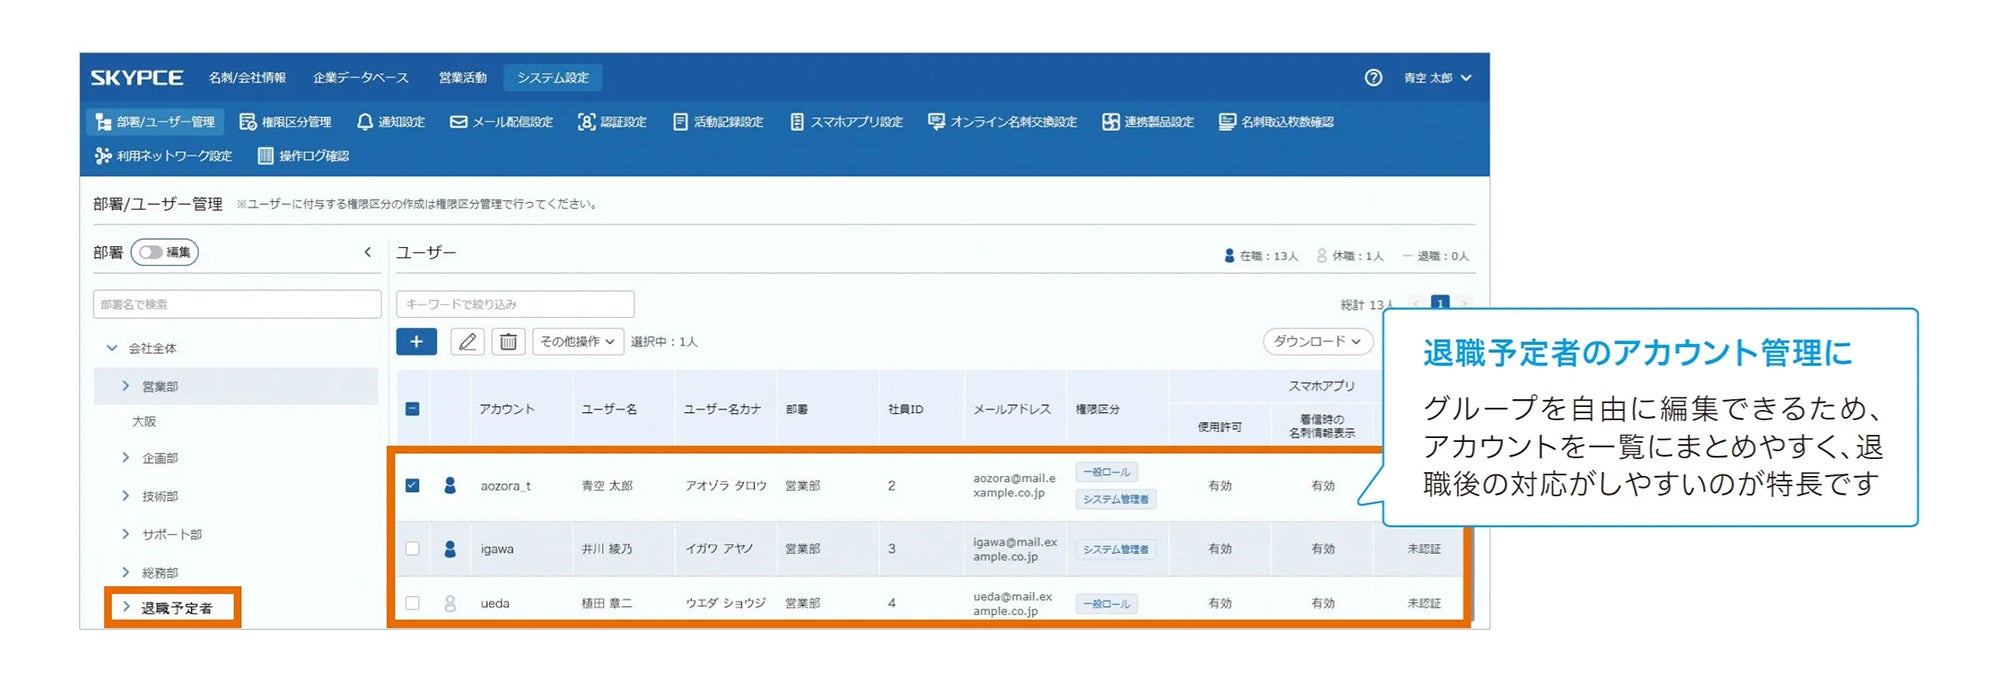1998x682 pixels.
Task: Open 通知設定 with the bell icon
Action: coord(391,122)
